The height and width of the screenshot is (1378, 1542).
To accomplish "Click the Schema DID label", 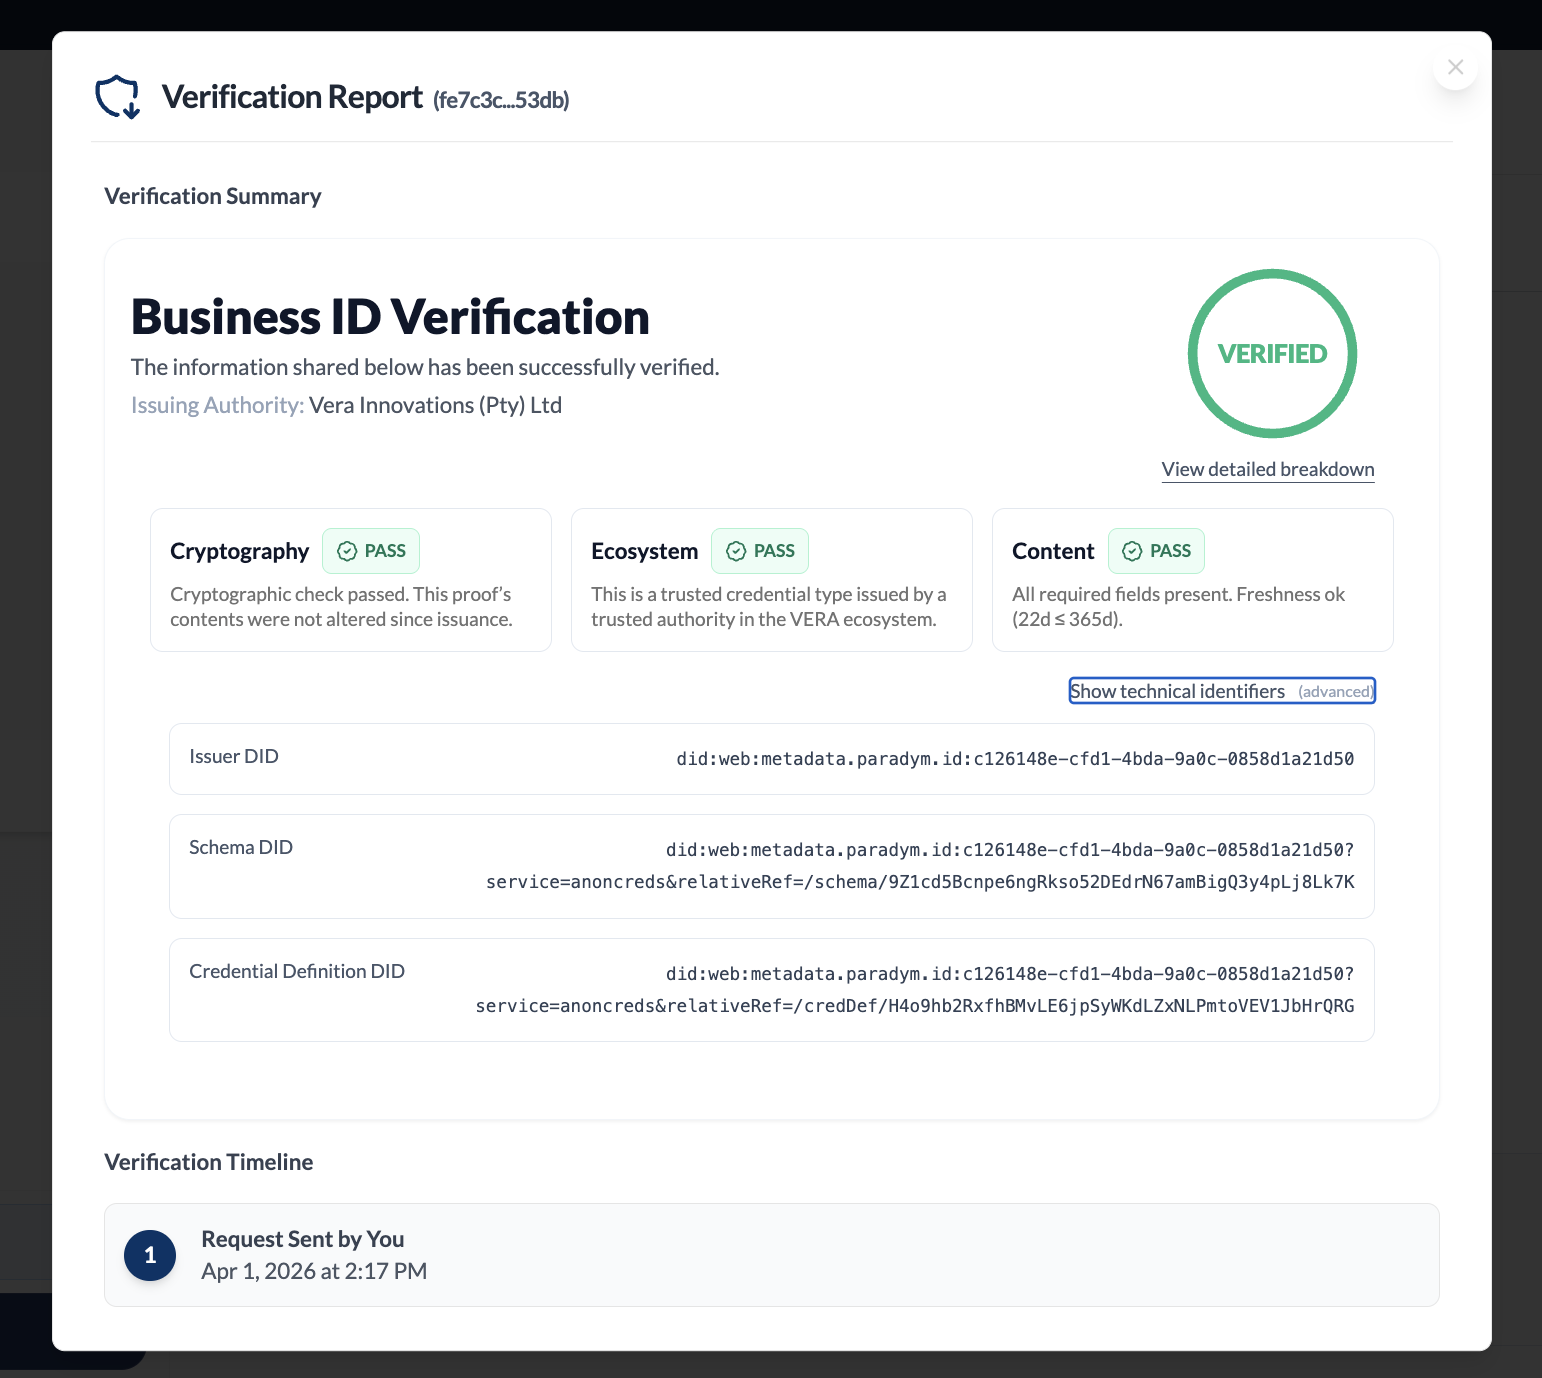I will [241, 847].
